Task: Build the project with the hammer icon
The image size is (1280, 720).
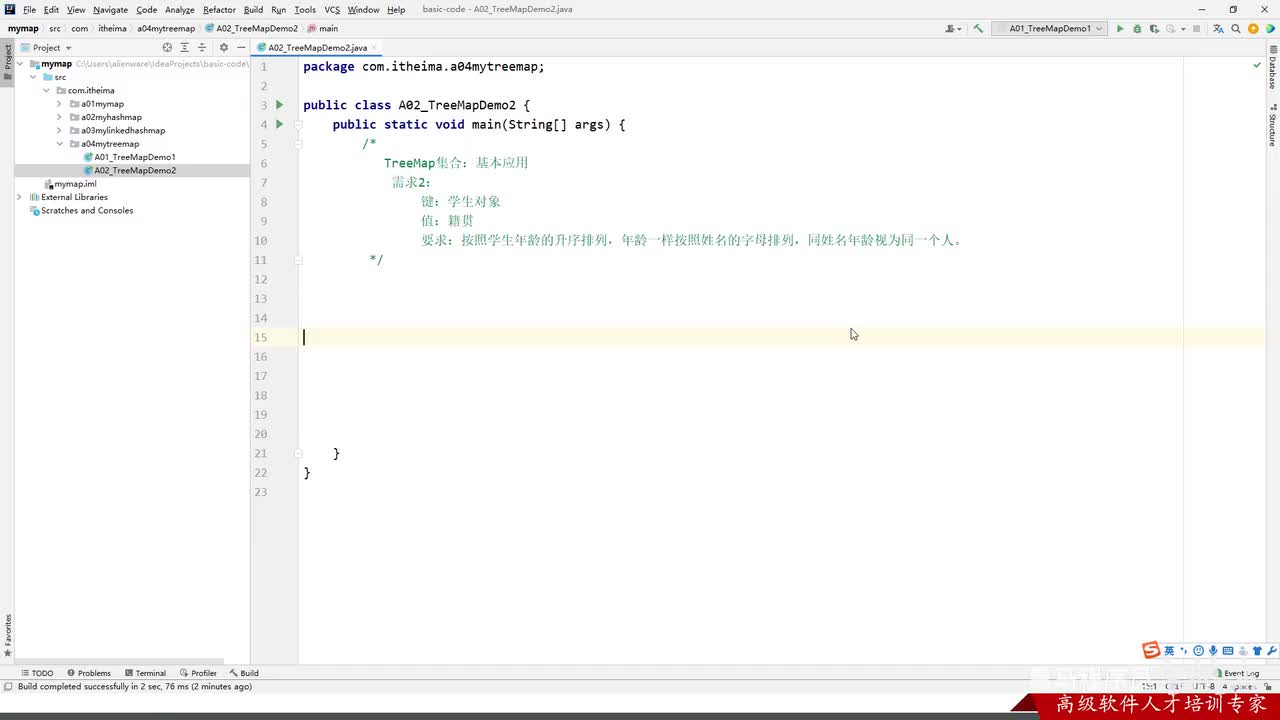Action: tap(978, 29)
